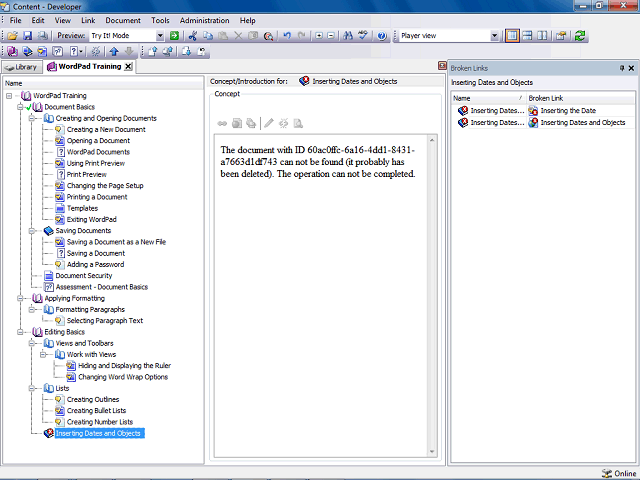This screenshot has height=480, width=640.
Task: Save the outline with the floppy disk icon
Action: click(27, 36)
